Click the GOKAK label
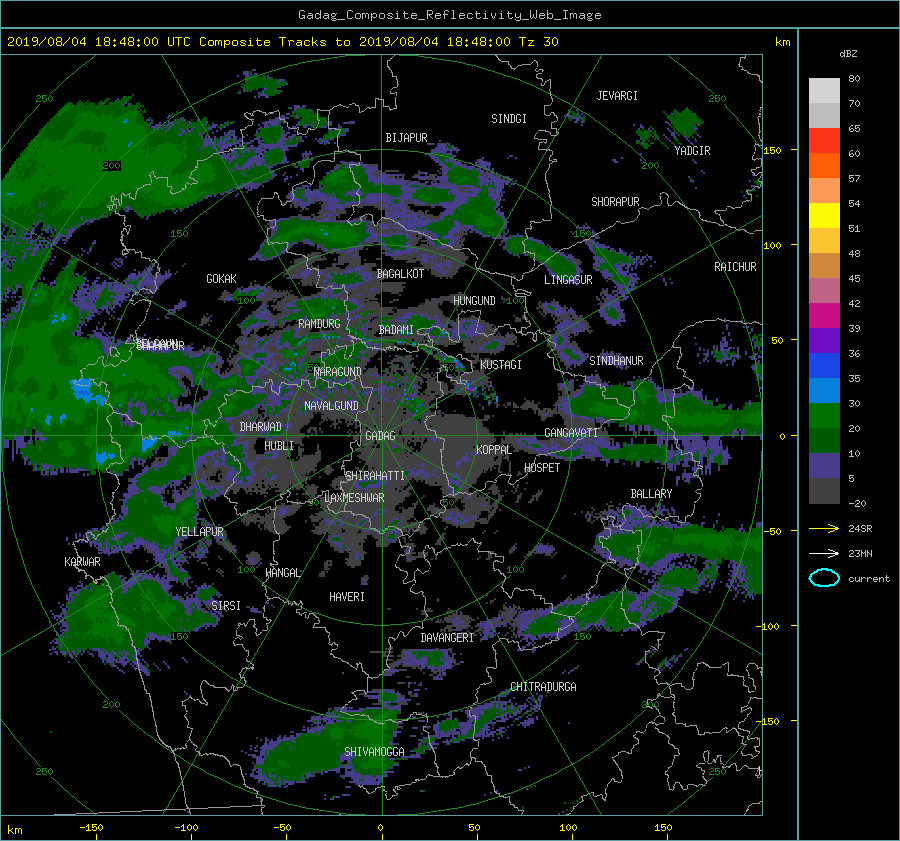This screenshot has width=900, height=841. click(221, 279)
